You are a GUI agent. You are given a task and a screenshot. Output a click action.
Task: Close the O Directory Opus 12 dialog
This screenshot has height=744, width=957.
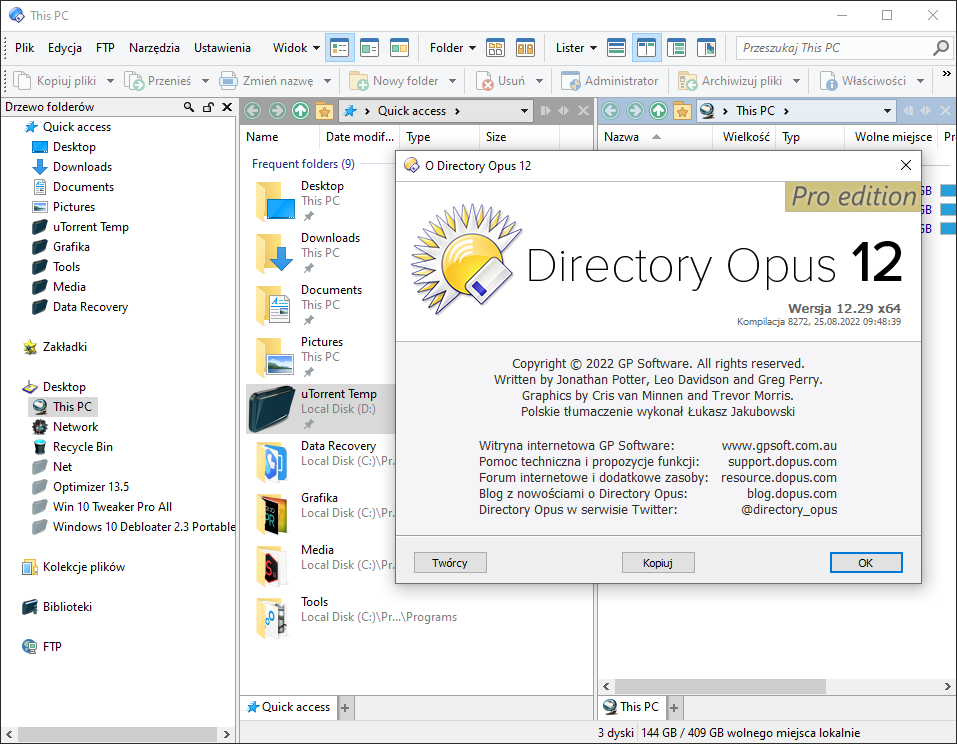point(906,165)
